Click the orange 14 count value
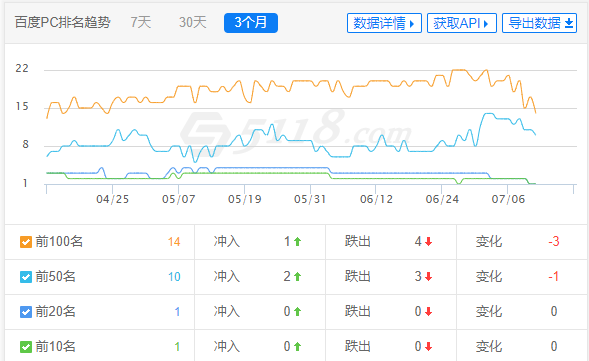Screen dimensions: 589x361 (x=174, y=242)
